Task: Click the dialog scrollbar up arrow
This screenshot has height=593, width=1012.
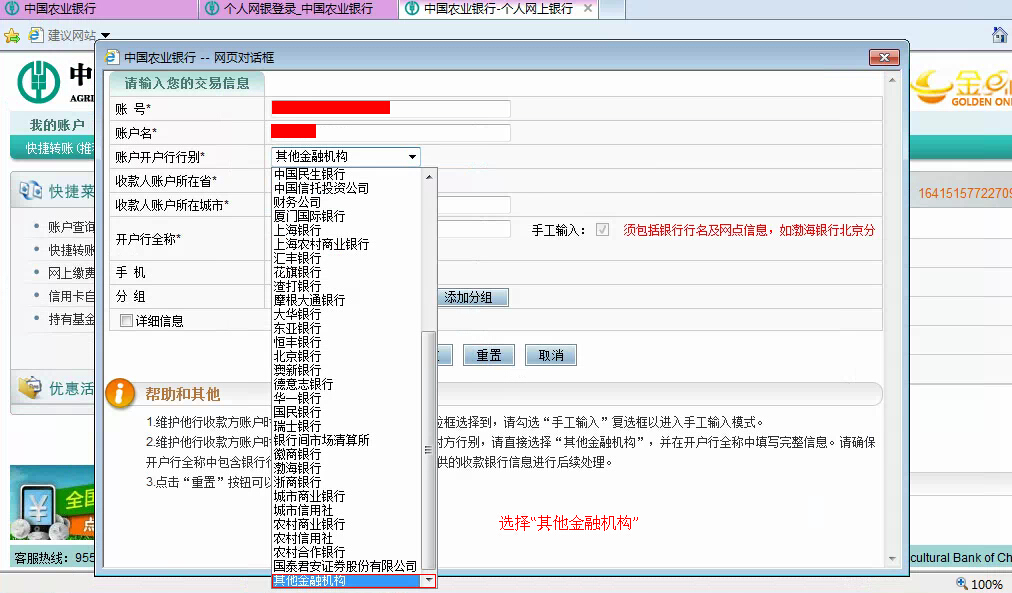Action: click(x=892, y=80)
